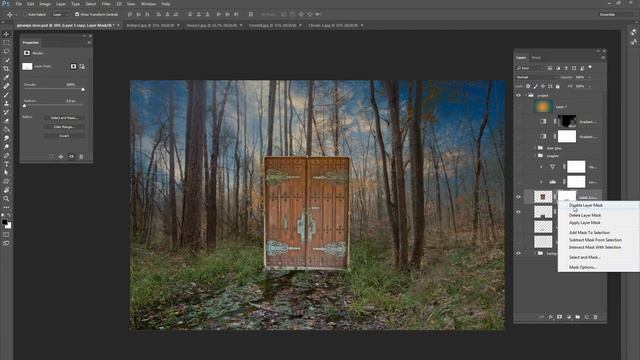Open the blend mode Normal dropdown
Image resolution: width=640 pixels, height=360 pixels.
pyautogui.click(x=537, y=77)
